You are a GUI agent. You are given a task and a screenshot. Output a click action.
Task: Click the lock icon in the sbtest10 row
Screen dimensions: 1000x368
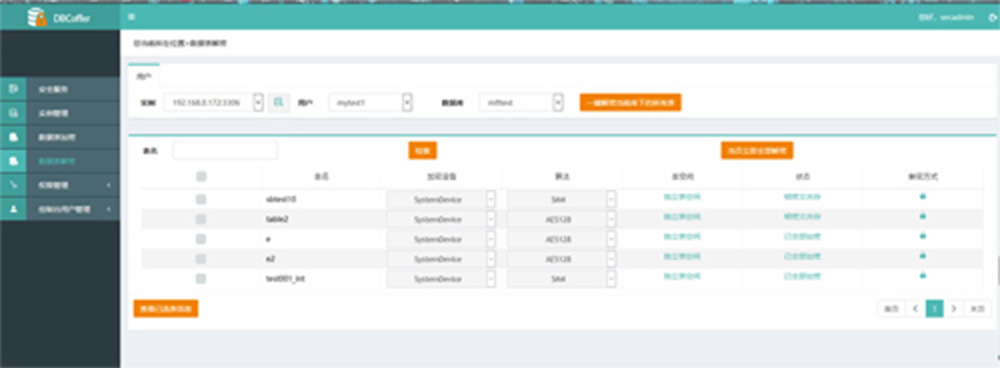[x=922, y=196]
